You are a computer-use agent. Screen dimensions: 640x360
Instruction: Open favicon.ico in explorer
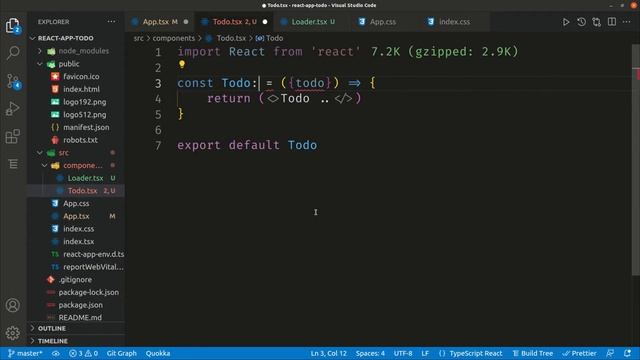coord(81,77)
